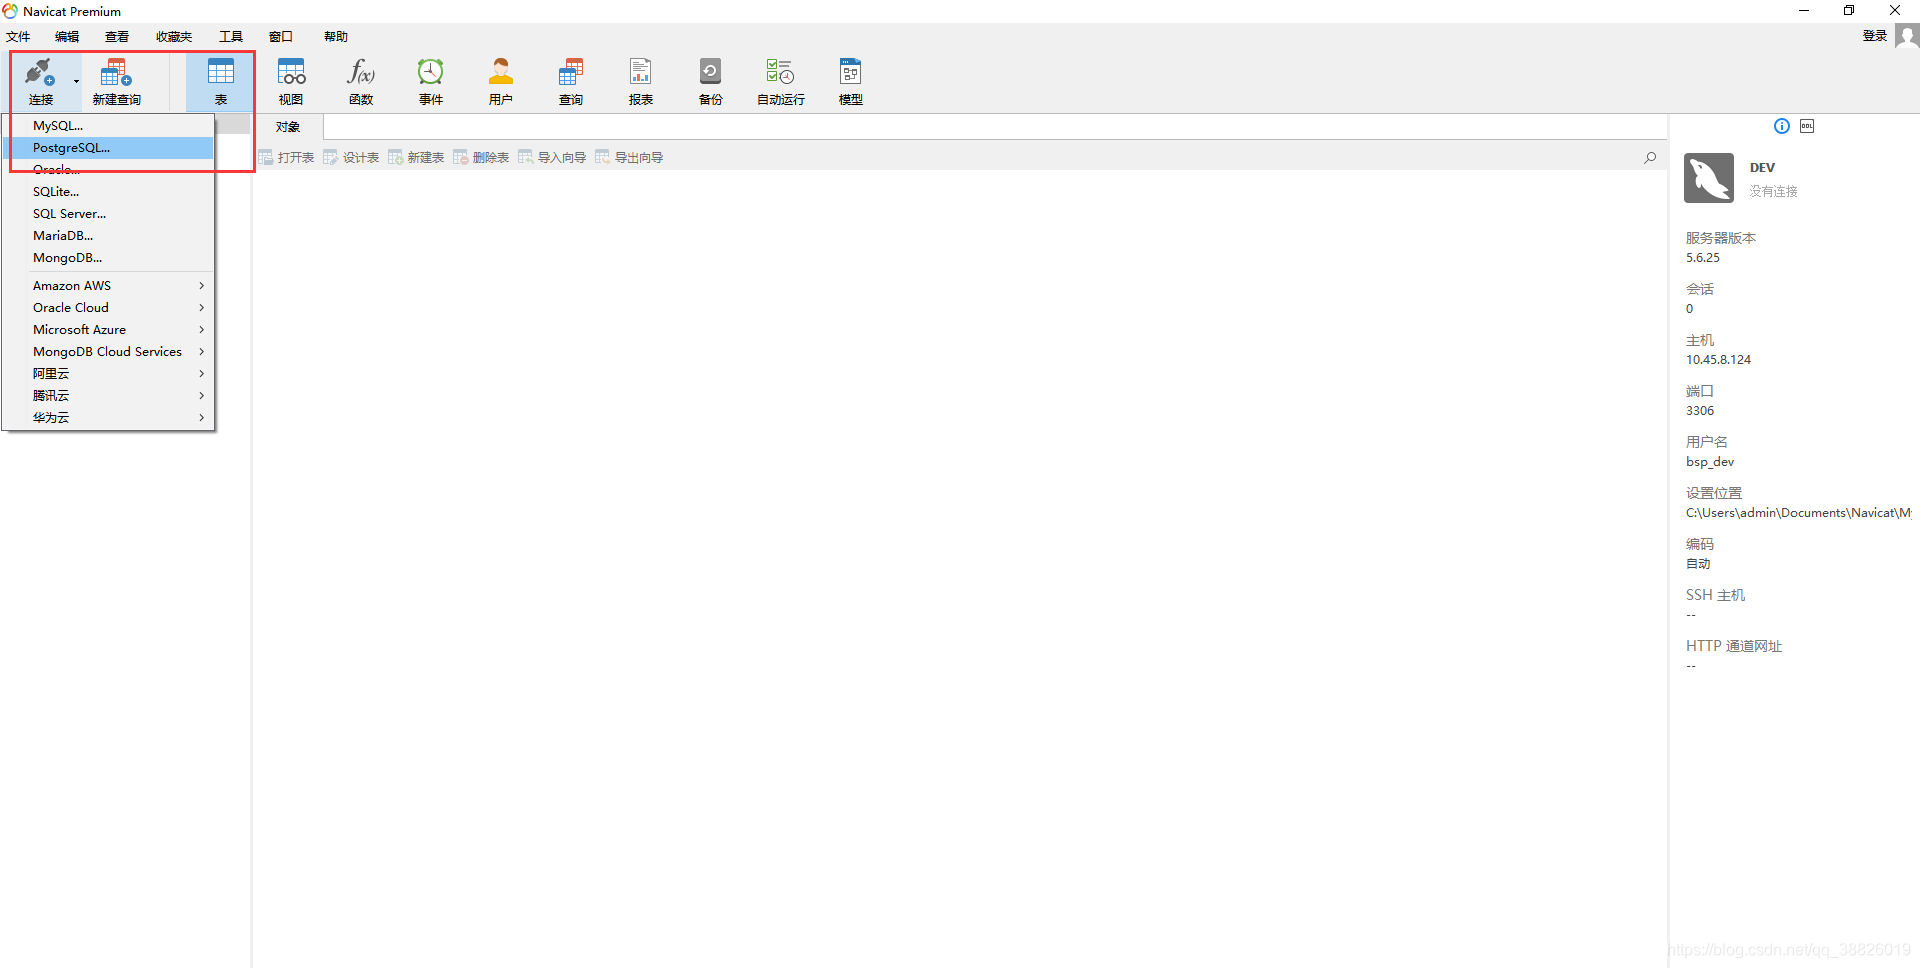Click the 设计表 design table button

351,157
